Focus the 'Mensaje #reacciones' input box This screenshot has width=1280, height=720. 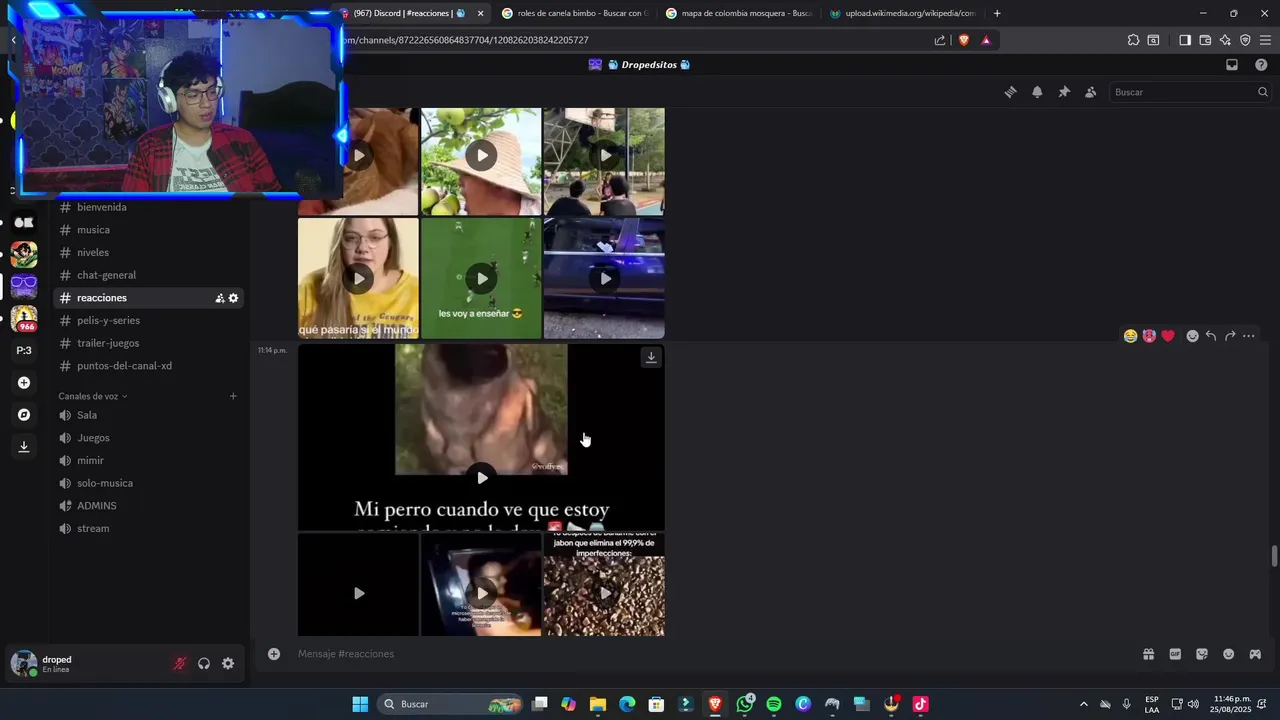pyautogui.click(x=700, y=654)
